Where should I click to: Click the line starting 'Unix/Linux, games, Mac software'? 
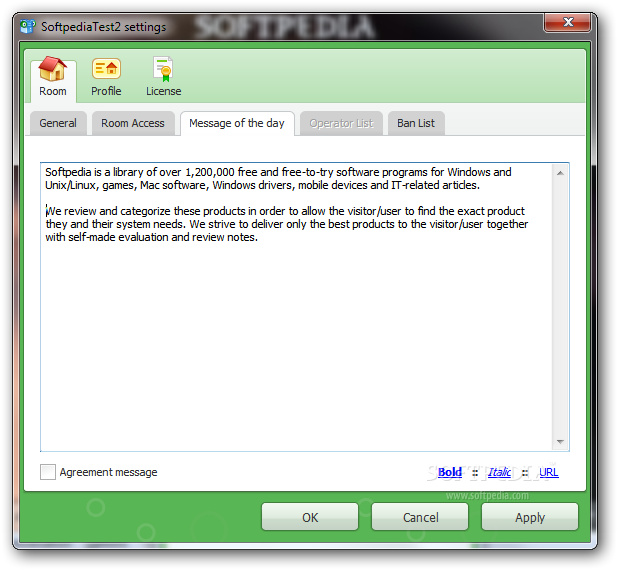pyautogui.click(x=262, y=185)
